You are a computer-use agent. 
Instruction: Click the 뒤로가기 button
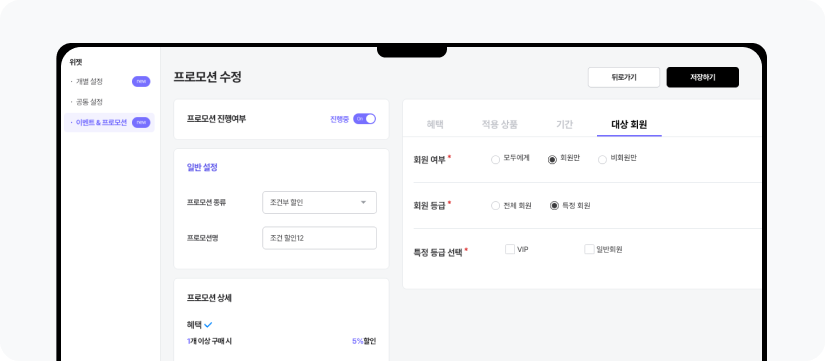[x=624, y=77]
